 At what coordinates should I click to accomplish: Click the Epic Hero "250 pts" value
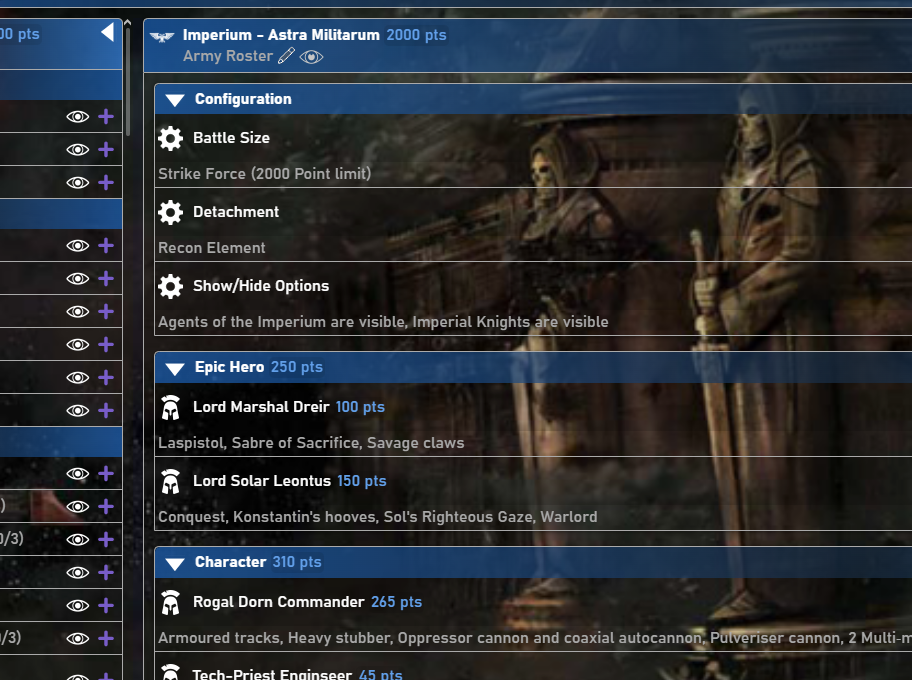pos(297,367)
